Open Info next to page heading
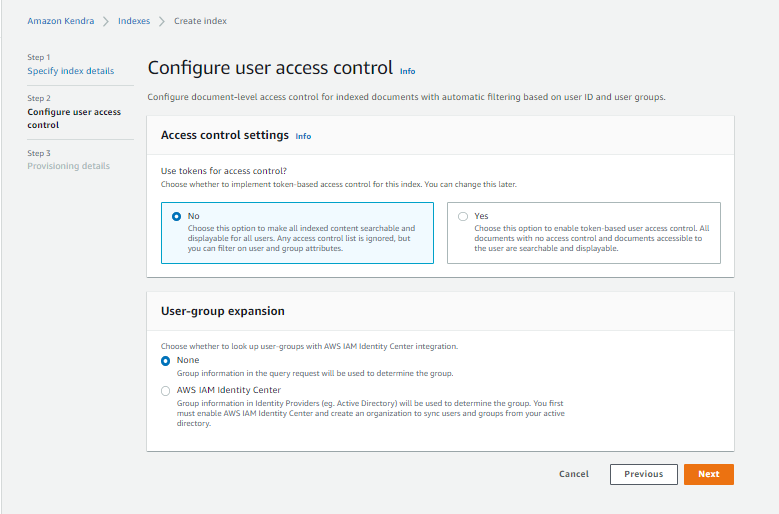Image resolution: width=779 pixels, height=514 pixels. pos(407,72)
